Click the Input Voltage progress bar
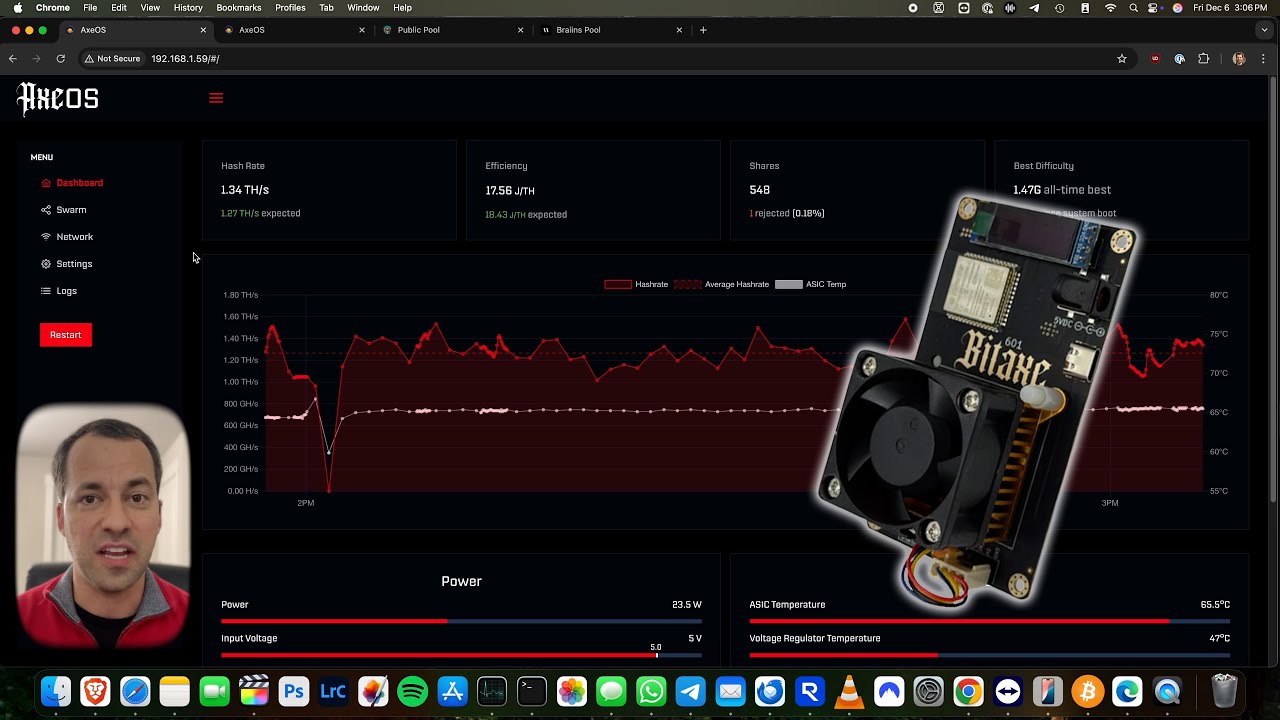 pos(461,655)
